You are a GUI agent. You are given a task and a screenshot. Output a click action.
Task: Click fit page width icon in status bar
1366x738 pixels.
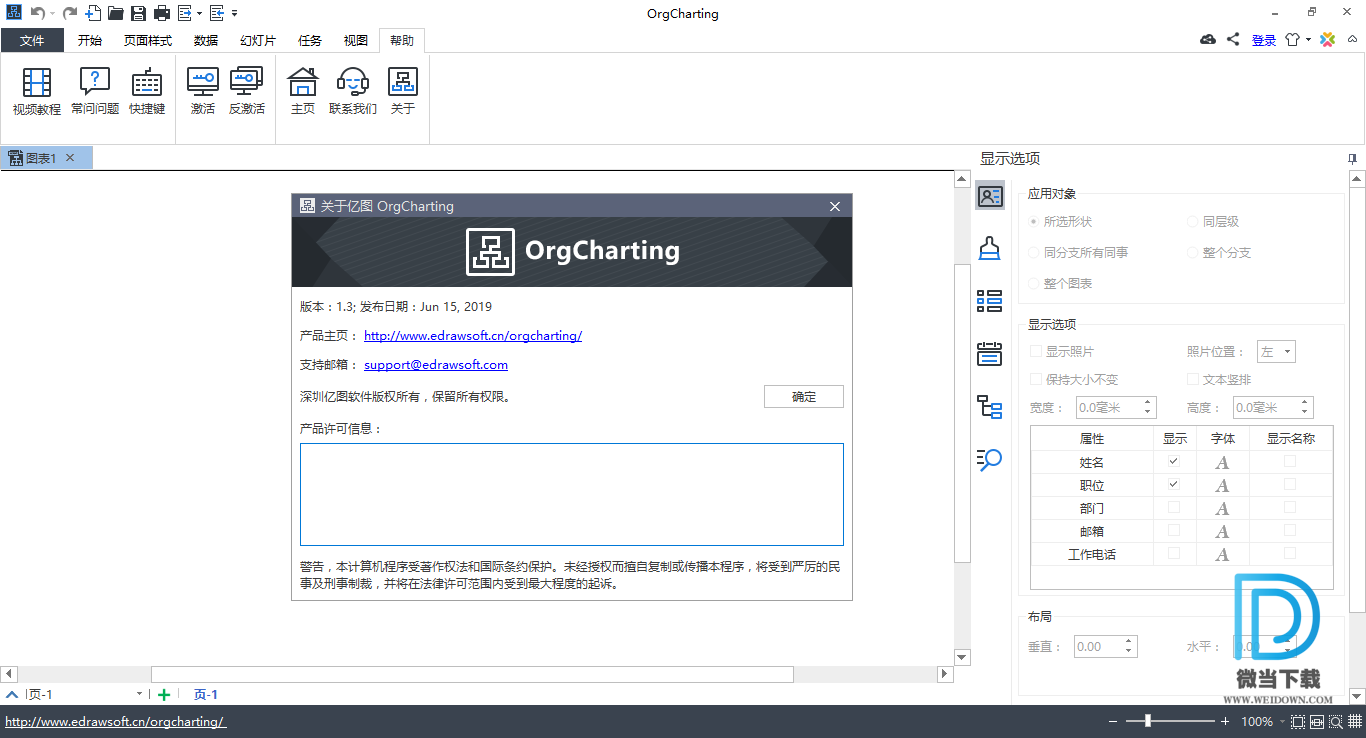click(x=1317, y=722)
